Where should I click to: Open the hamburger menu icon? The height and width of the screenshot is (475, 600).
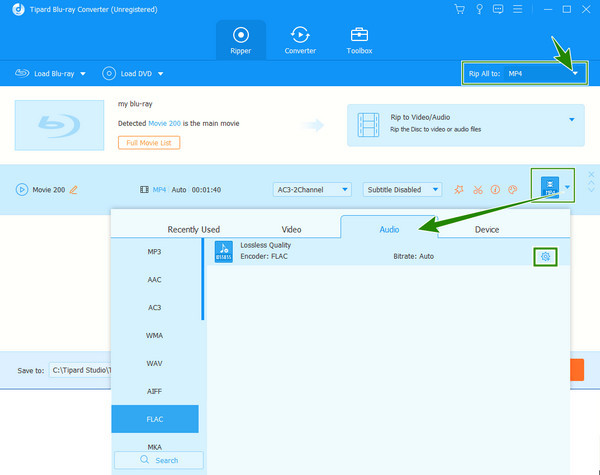point(517,9)
